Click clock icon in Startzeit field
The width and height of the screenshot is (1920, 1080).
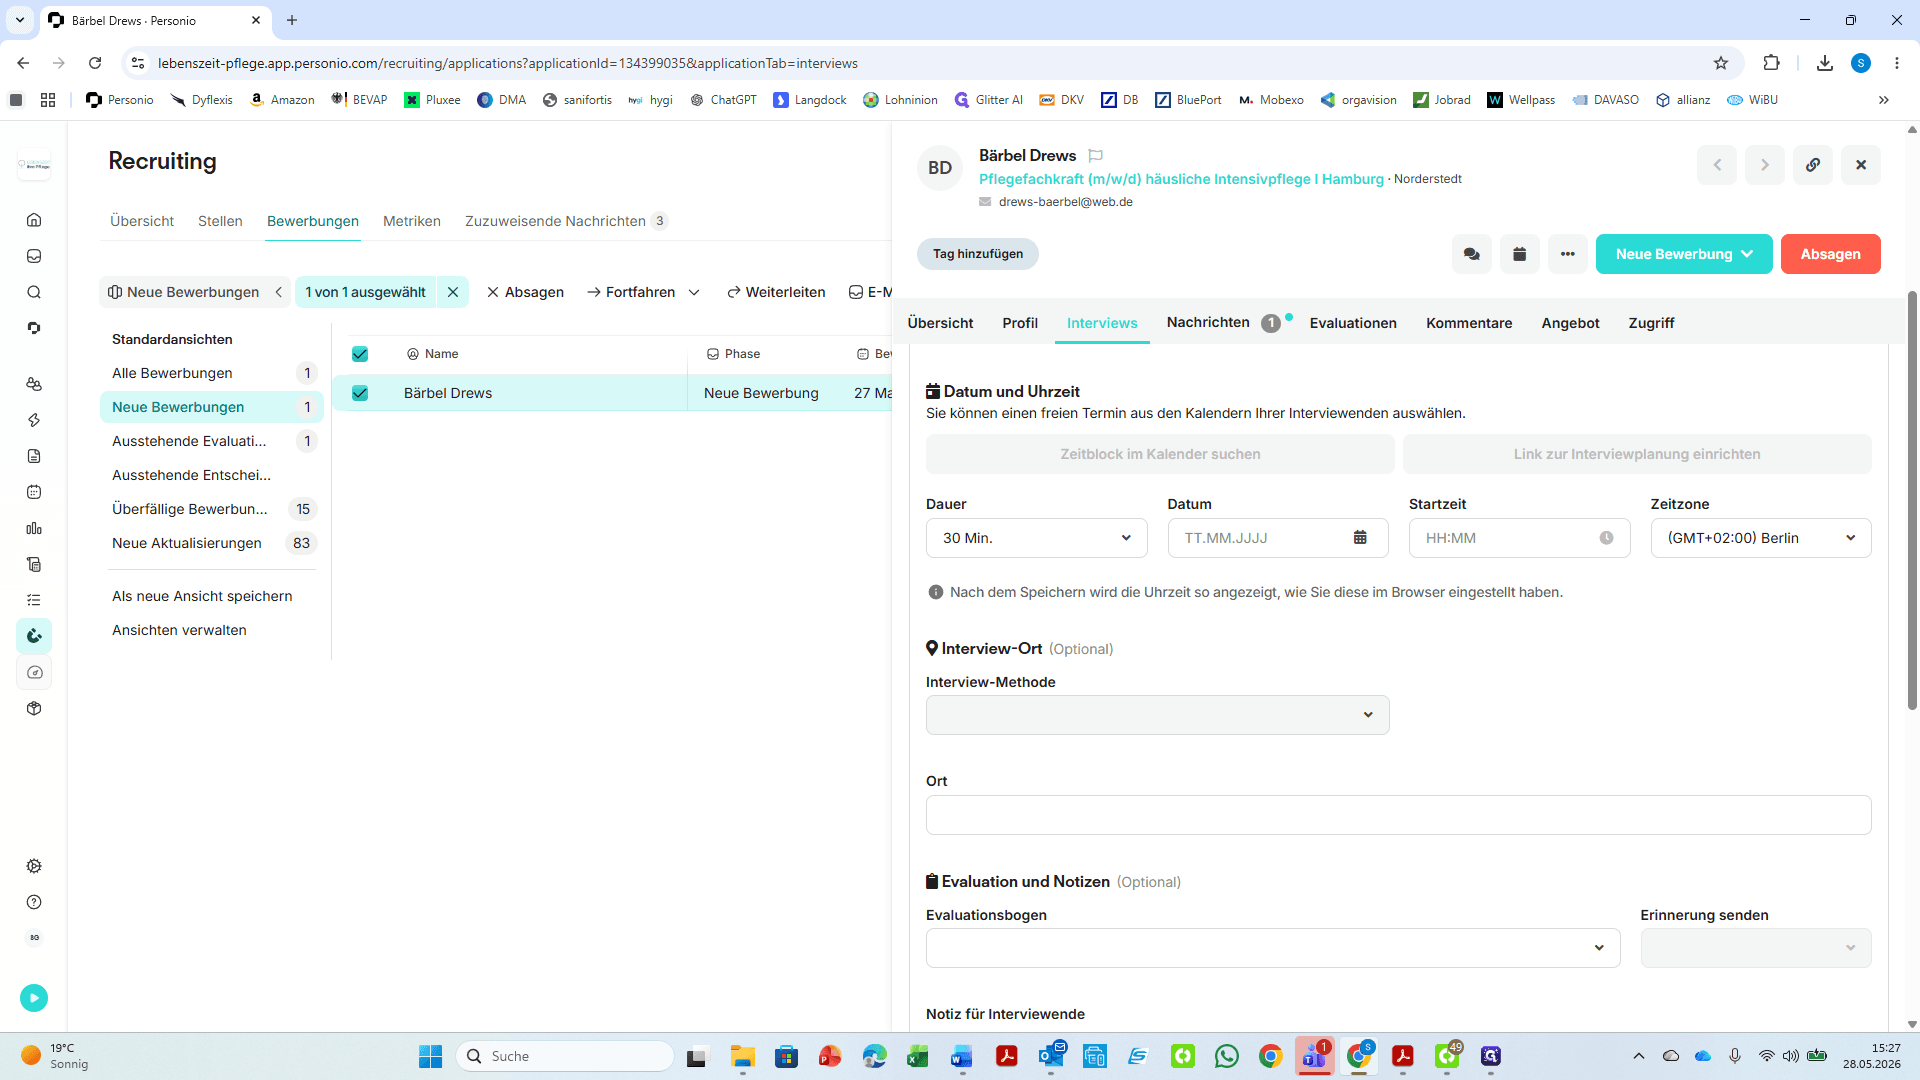pyautogui.click(x=1606, y=538)
